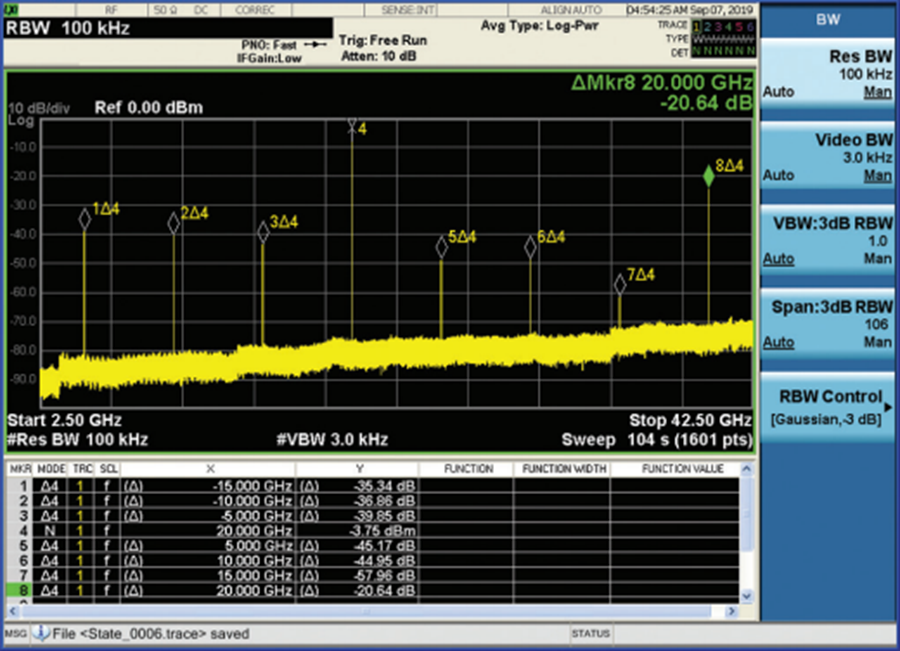Click the 3Δ4 marker diamond
The height and width of the screenshot is (651, 900).
pos(263,232)
